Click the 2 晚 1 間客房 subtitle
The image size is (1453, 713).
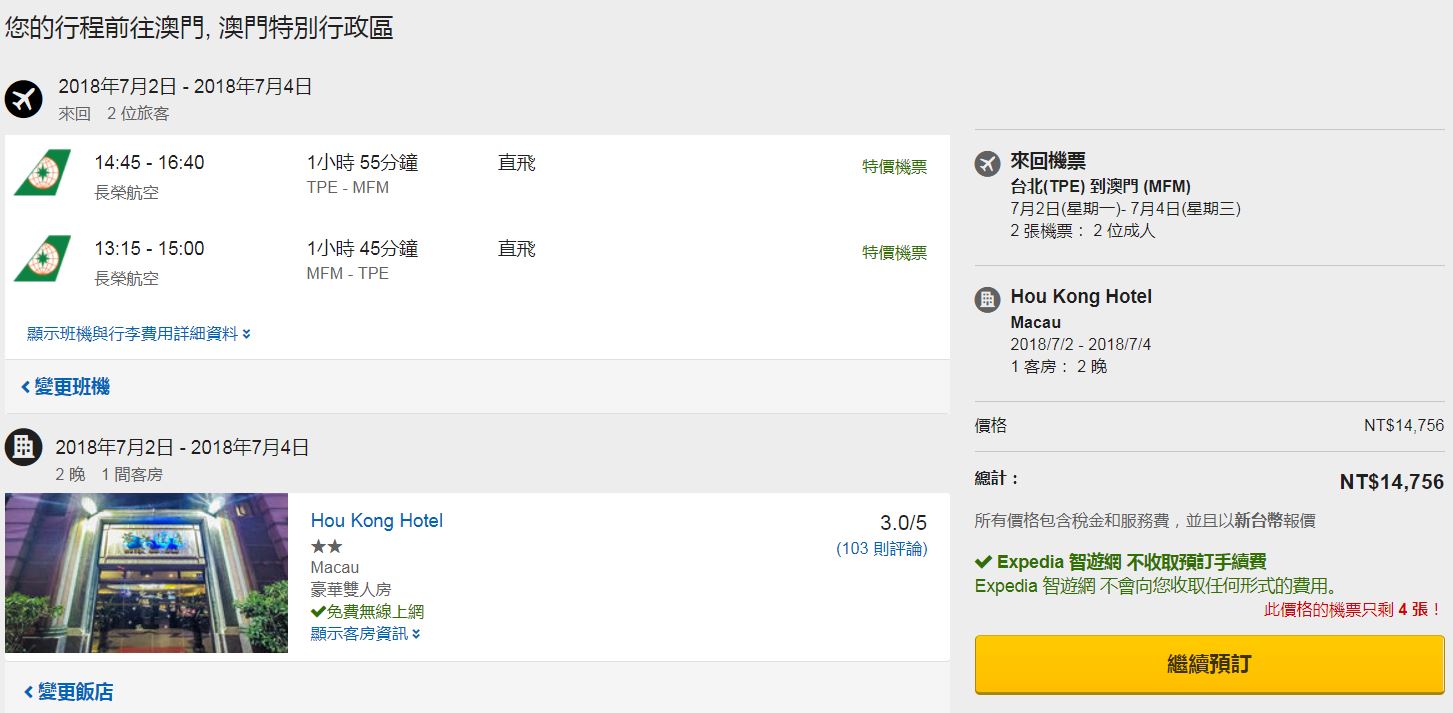[x=109, y=474]
